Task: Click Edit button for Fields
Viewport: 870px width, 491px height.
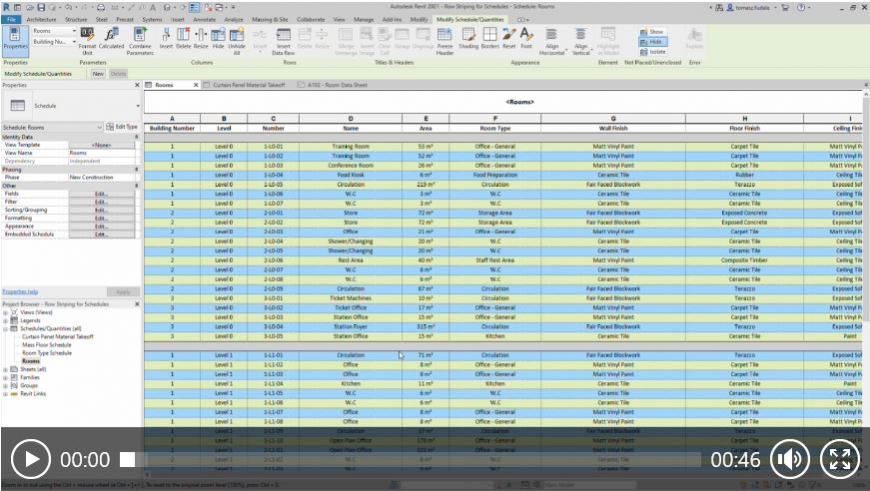Action: pos(101,194)
